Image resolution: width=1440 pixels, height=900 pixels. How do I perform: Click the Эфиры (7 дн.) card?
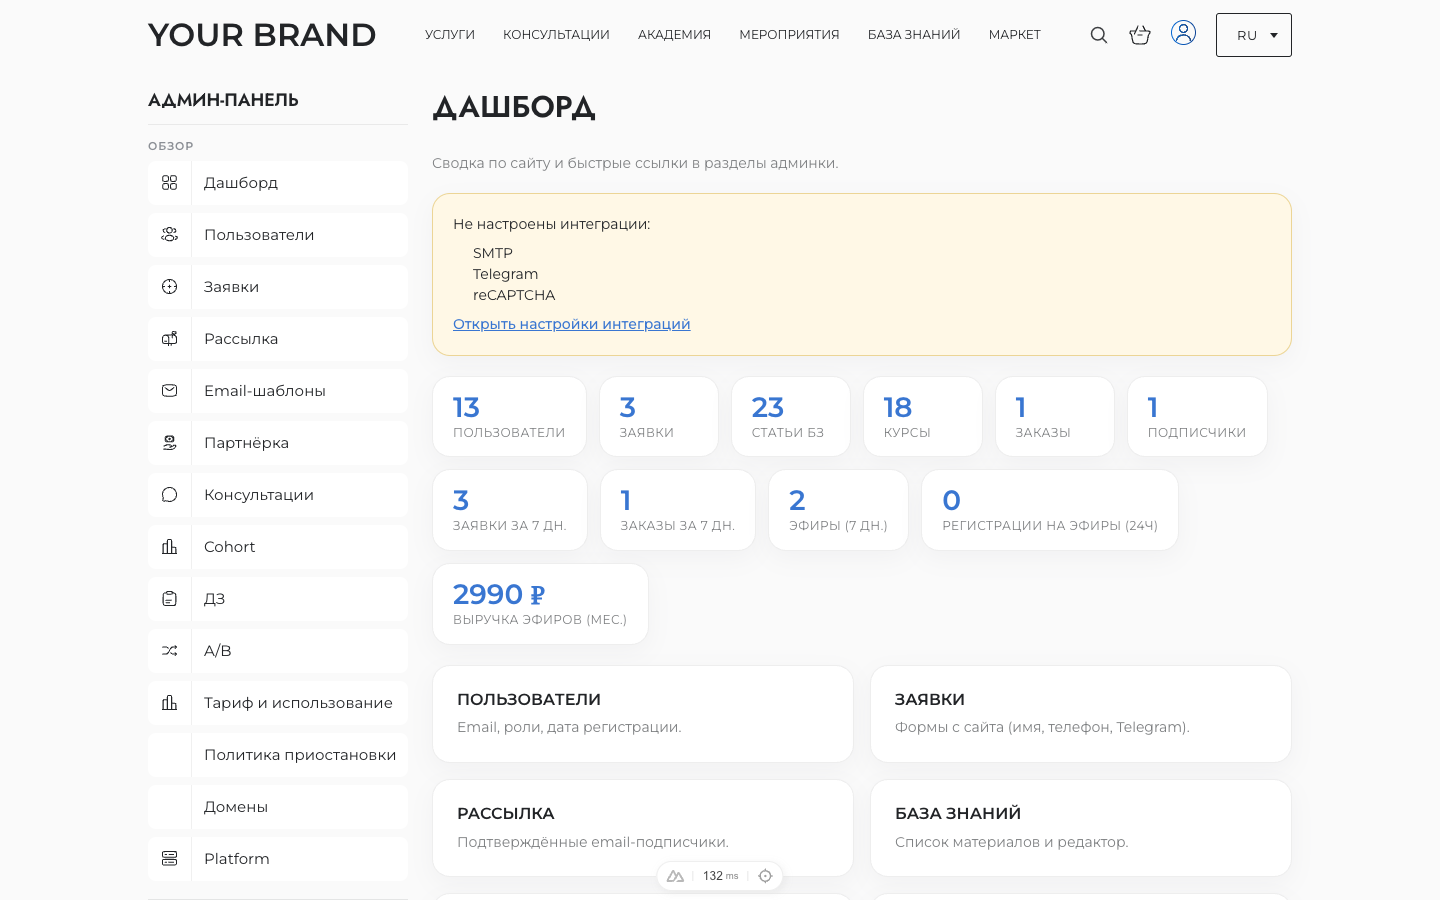838,510
